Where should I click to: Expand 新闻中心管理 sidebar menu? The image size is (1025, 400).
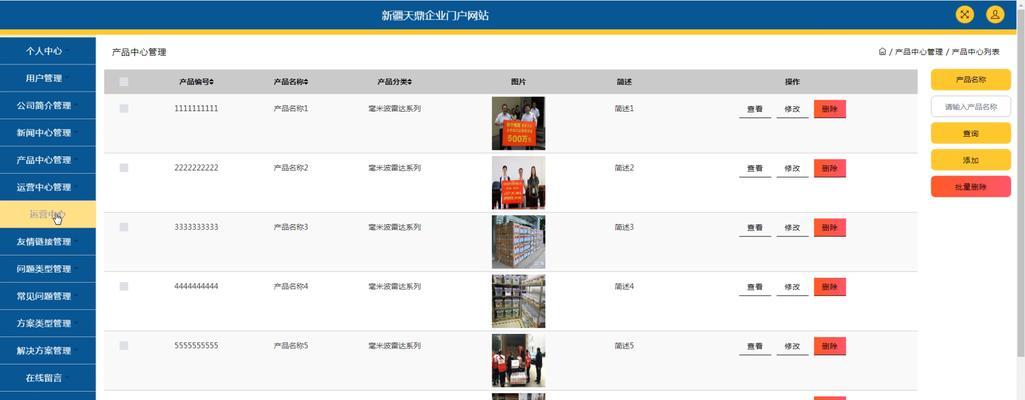(x=48, y=132)
